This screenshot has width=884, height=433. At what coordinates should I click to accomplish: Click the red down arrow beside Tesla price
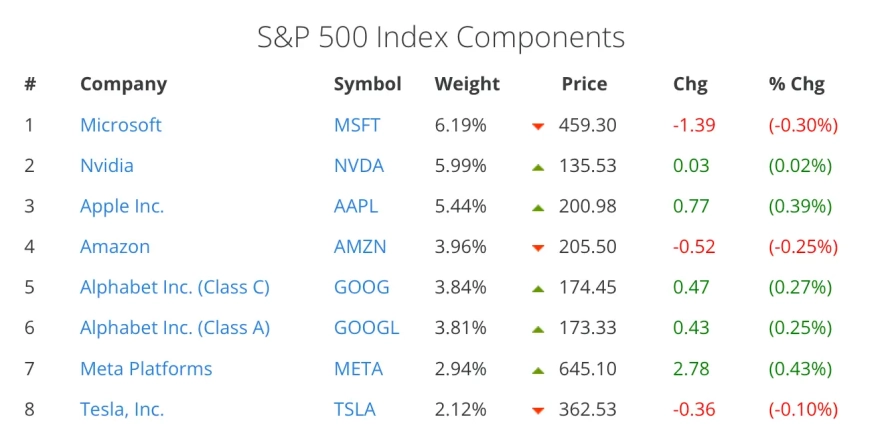tap(538, 410)
